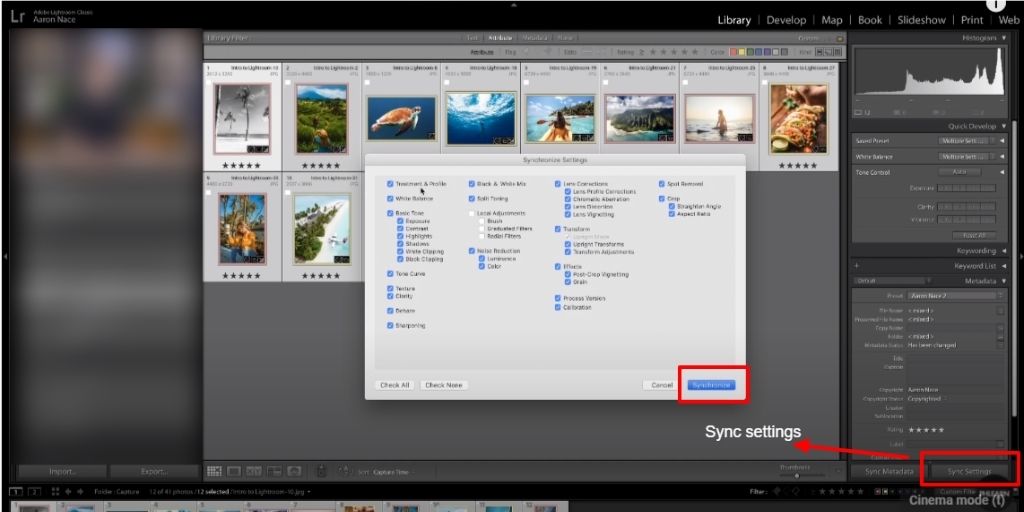Image resolution: width=1024 pixels, height=512 pixels.
Task: Select Compare view icon in toolbar
Action: [x=255, y=471]
